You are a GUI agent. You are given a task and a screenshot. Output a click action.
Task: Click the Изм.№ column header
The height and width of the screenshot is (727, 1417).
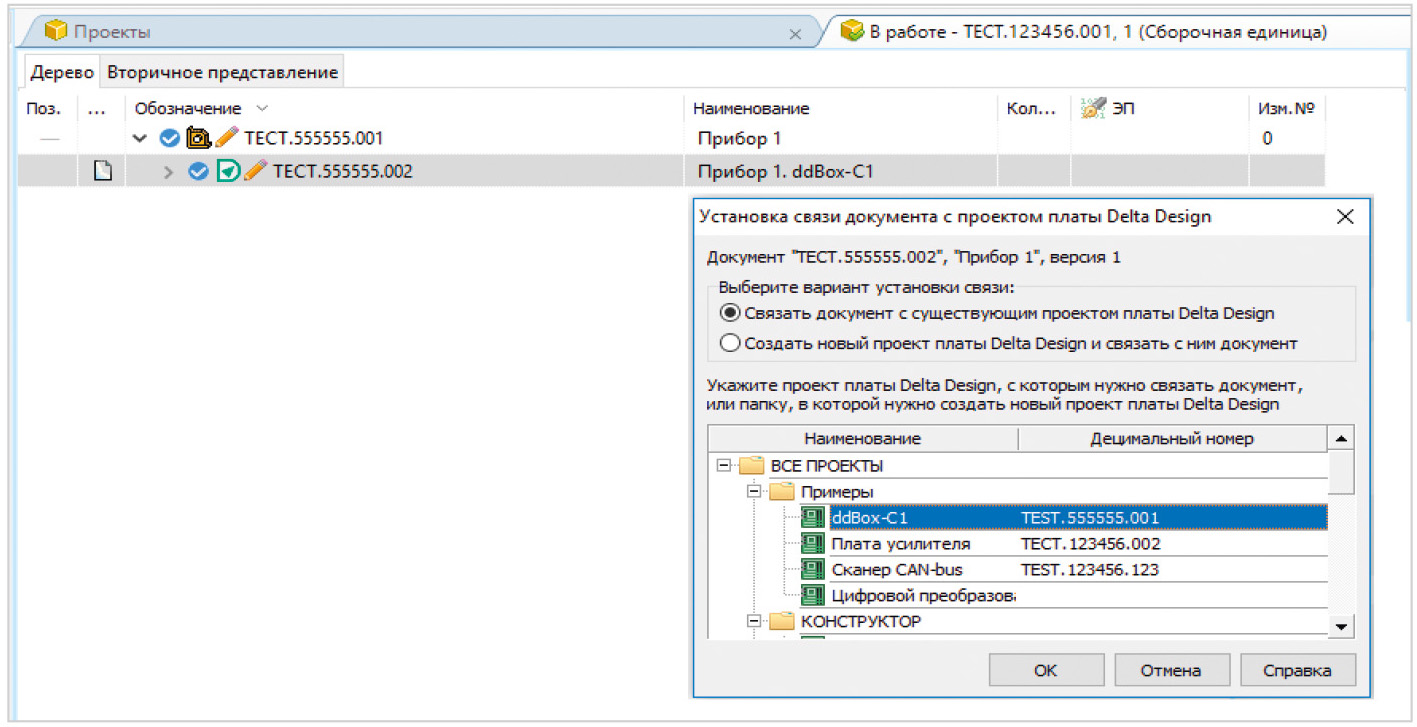click(x=1285, y=108)
